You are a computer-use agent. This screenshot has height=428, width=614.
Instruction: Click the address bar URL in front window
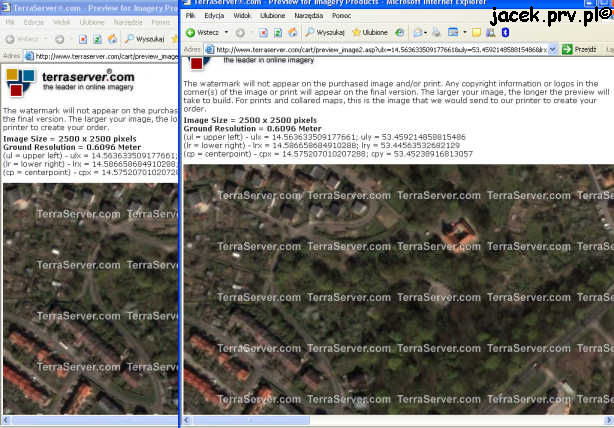click(x=382, y=50)
